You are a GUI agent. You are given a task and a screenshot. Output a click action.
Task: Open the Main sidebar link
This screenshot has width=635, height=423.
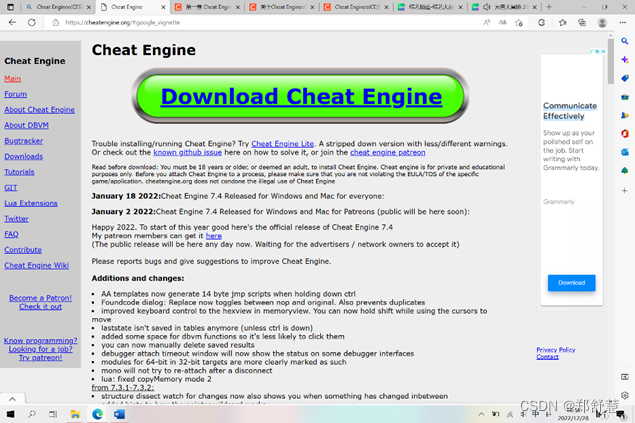pyautogui.click(x=13, y=79)
